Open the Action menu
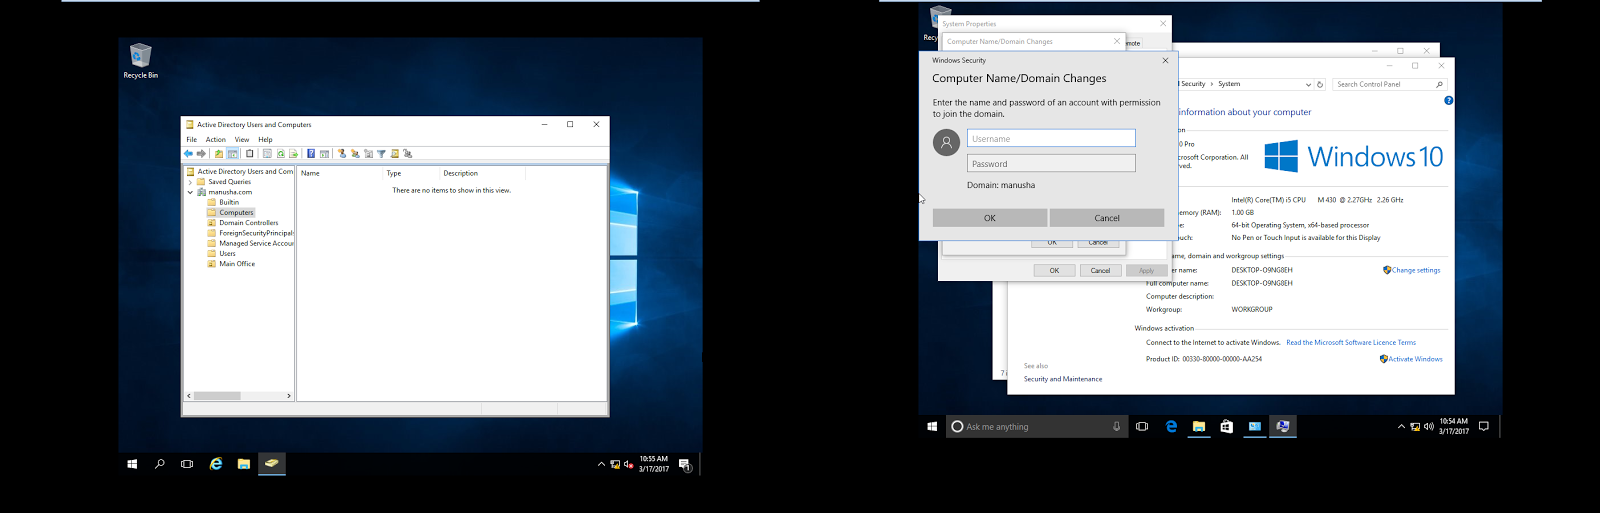 (x=216, y=139)
